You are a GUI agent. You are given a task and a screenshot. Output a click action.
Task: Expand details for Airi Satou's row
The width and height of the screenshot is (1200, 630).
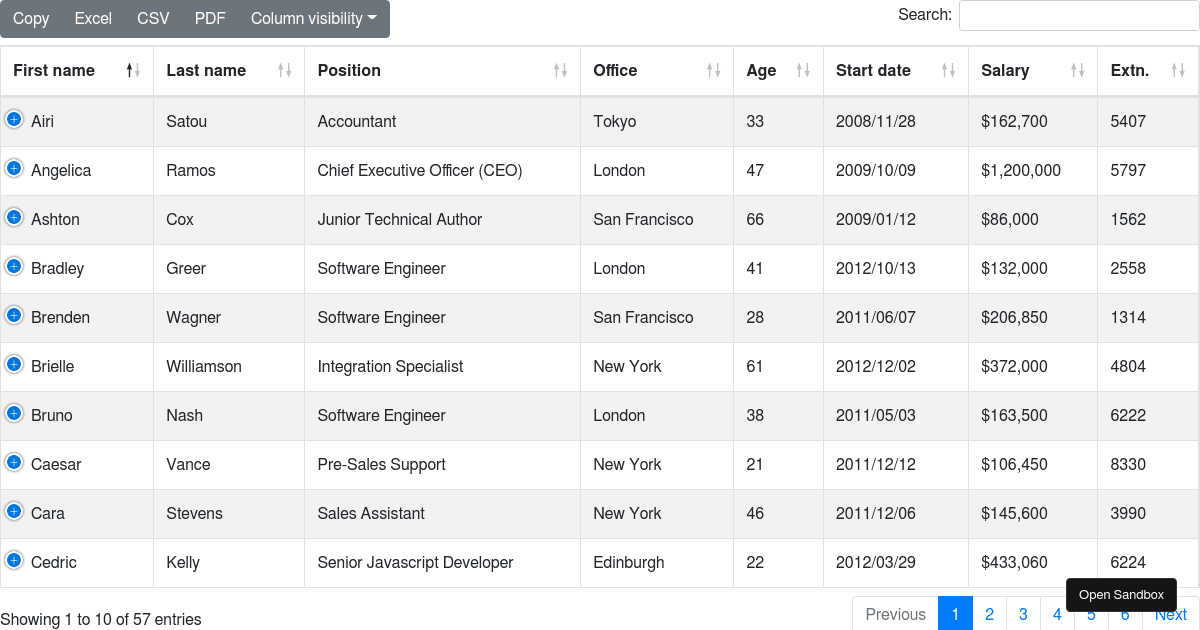tap(14, 119)
